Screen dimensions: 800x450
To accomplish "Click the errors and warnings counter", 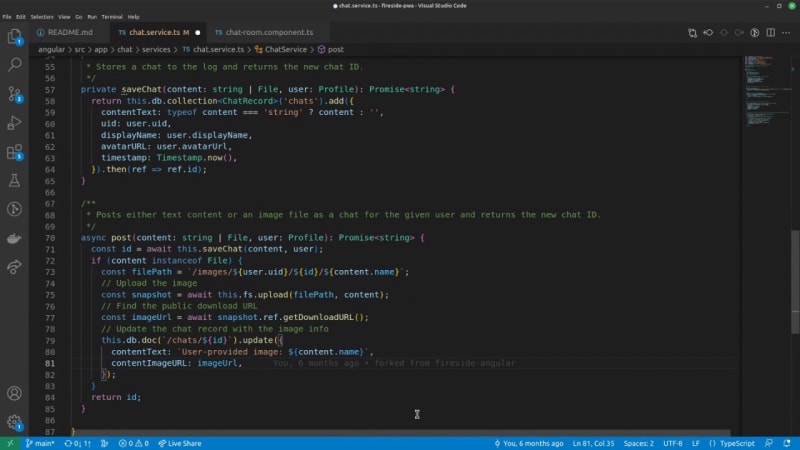I will [134, 443].
